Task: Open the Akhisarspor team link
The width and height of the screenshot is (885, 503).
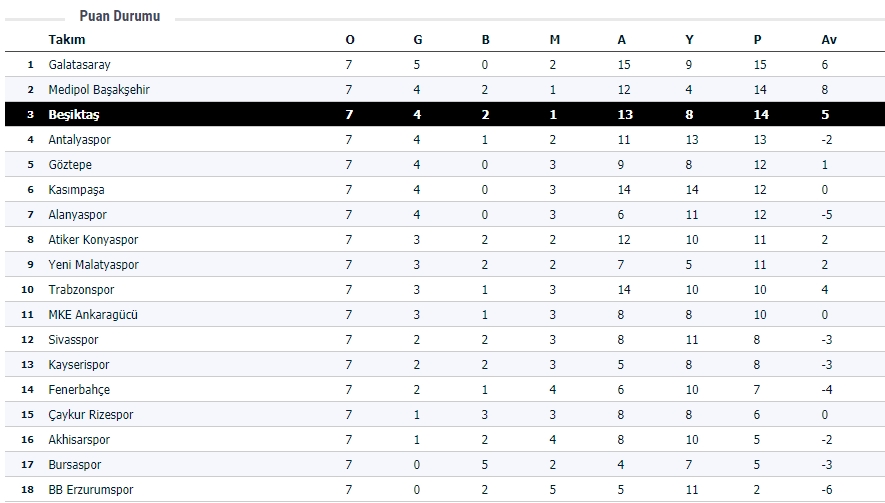Action: pos(79,440)
